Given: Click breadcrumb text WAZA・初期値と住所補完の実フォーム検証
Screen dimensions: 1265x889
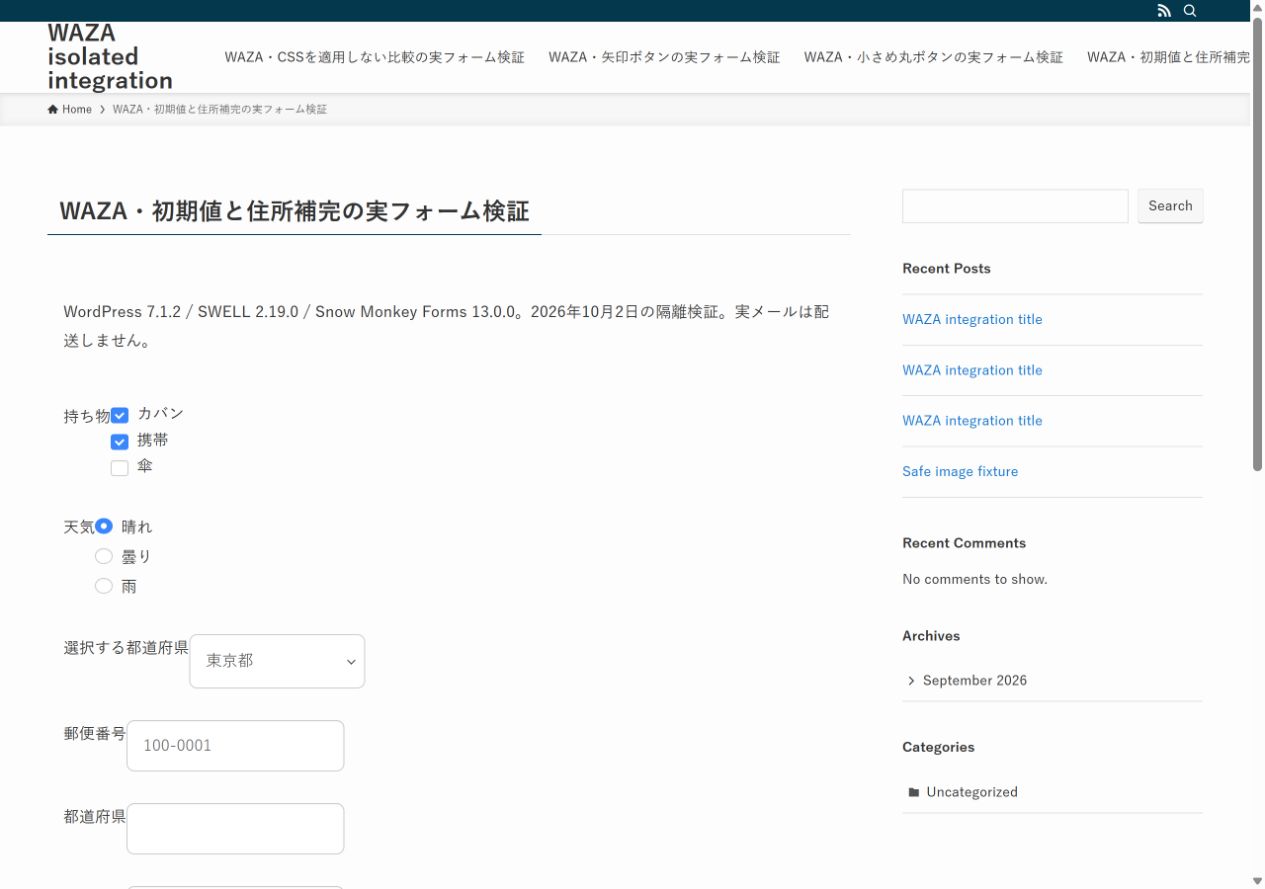Looking at the screenshot, I should pyautogui.click(x=220, y=109).
